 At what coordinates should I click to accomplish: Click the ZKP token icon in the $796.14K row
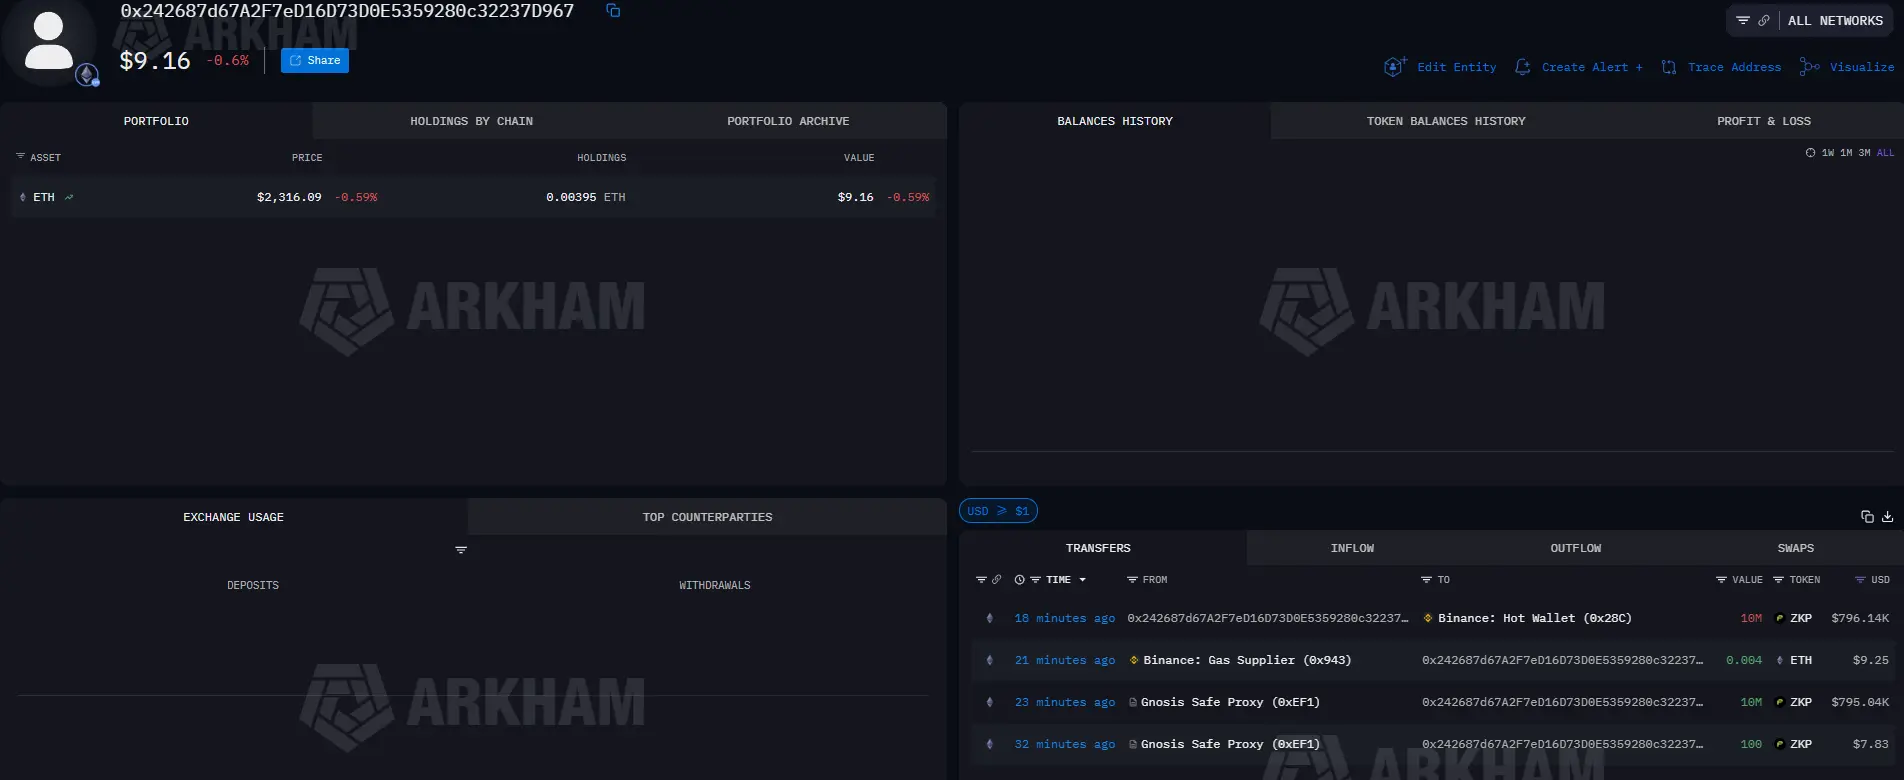pyautogui.click(x=1779, y=619)
